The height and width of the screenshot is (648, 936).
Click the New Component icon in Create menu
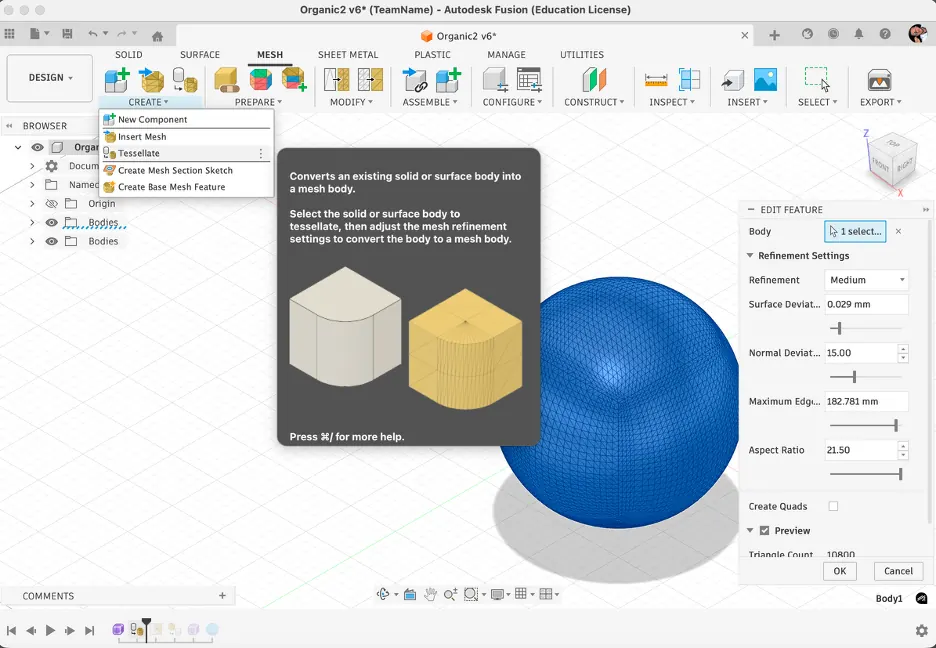coord(108,119)
